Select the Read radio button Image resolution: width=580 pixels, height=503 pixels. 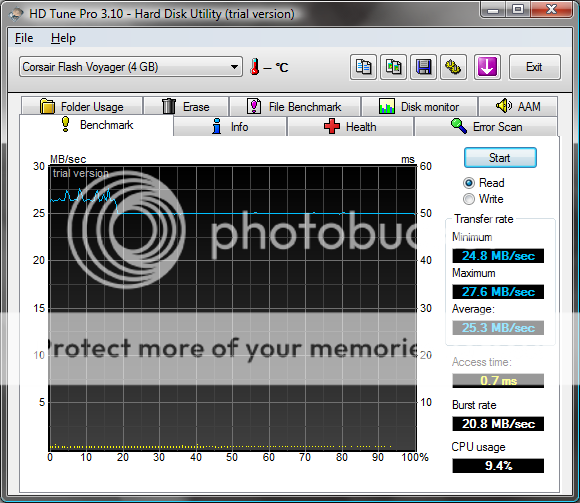tap(484, 183)
